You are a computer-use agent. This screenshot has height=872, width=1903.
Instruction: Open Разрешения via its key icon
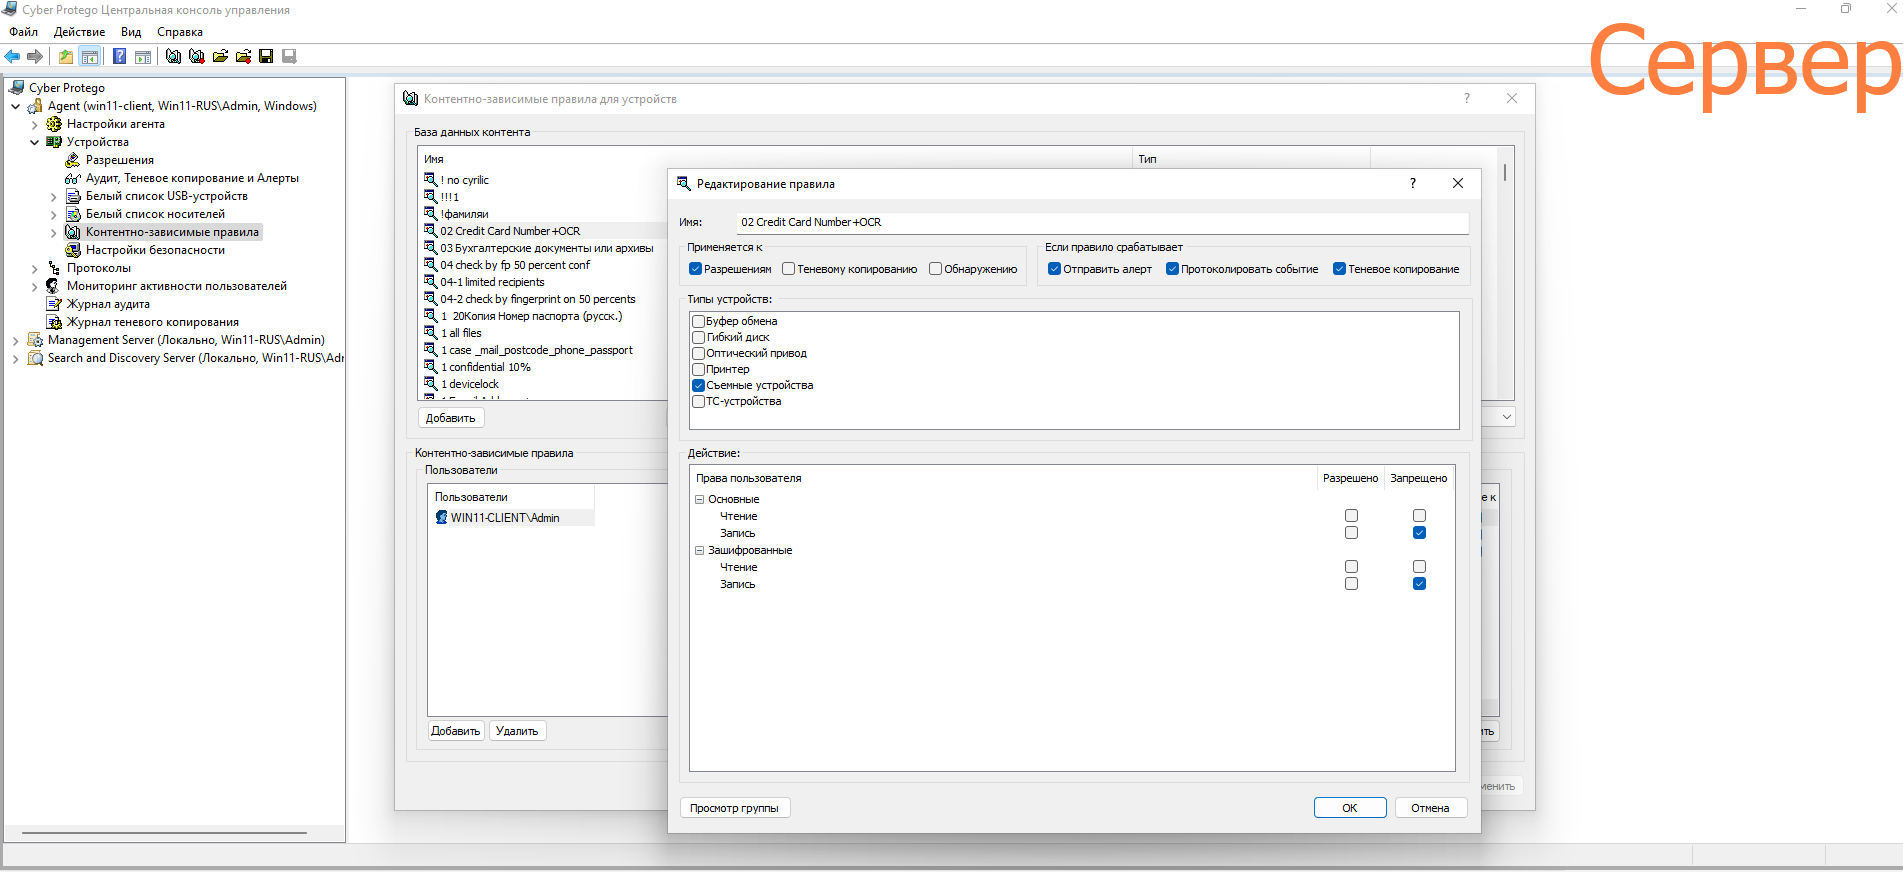coord(73,160)
